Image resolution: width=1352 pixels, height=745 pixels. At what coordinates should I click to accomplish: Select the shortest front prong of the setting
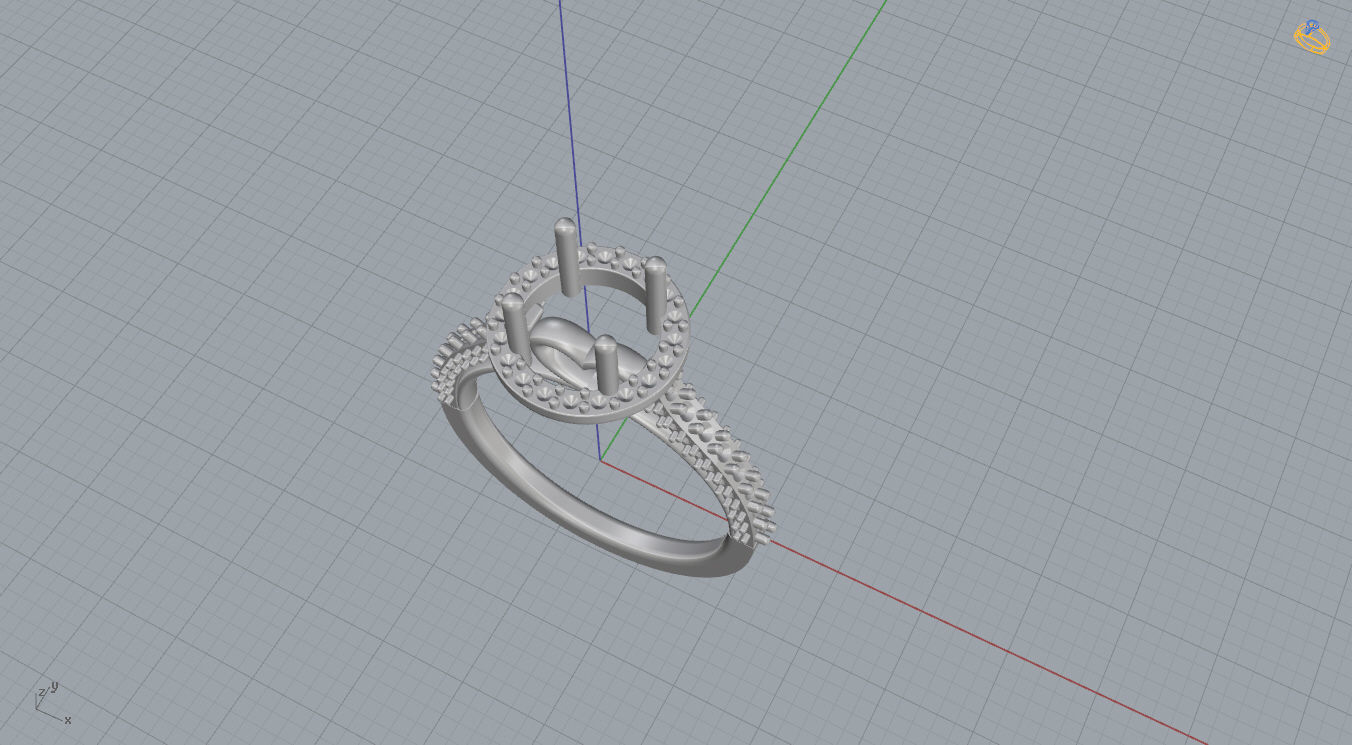point(605,365)
